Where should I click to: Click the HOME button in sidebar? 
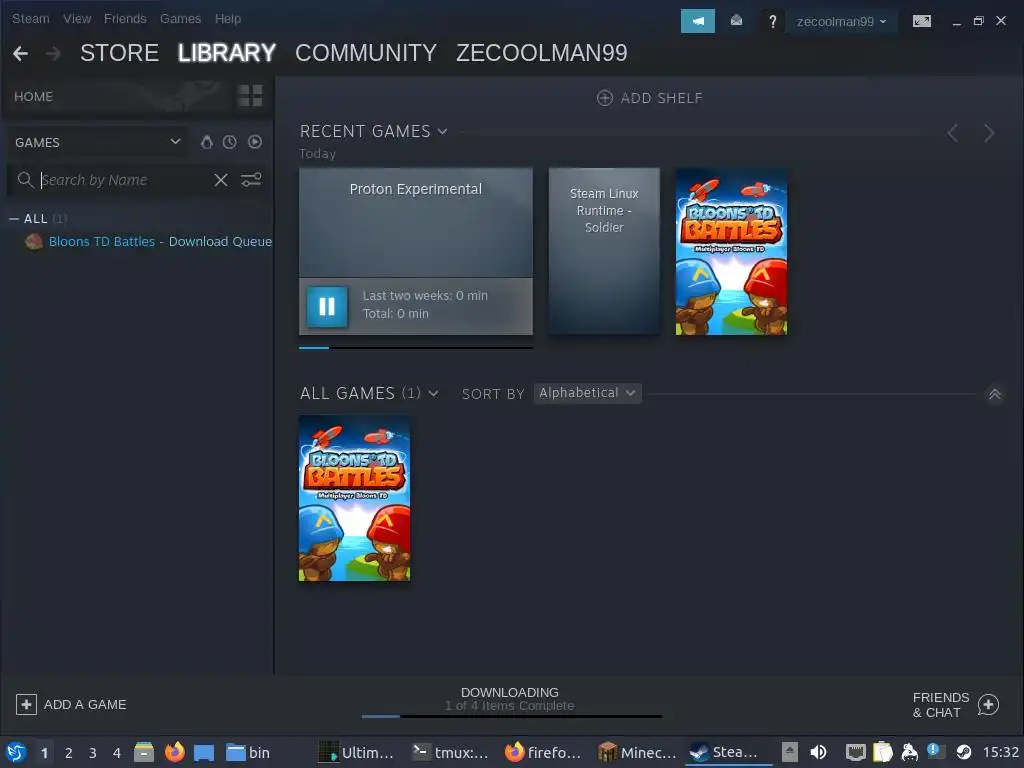[33, 97]
